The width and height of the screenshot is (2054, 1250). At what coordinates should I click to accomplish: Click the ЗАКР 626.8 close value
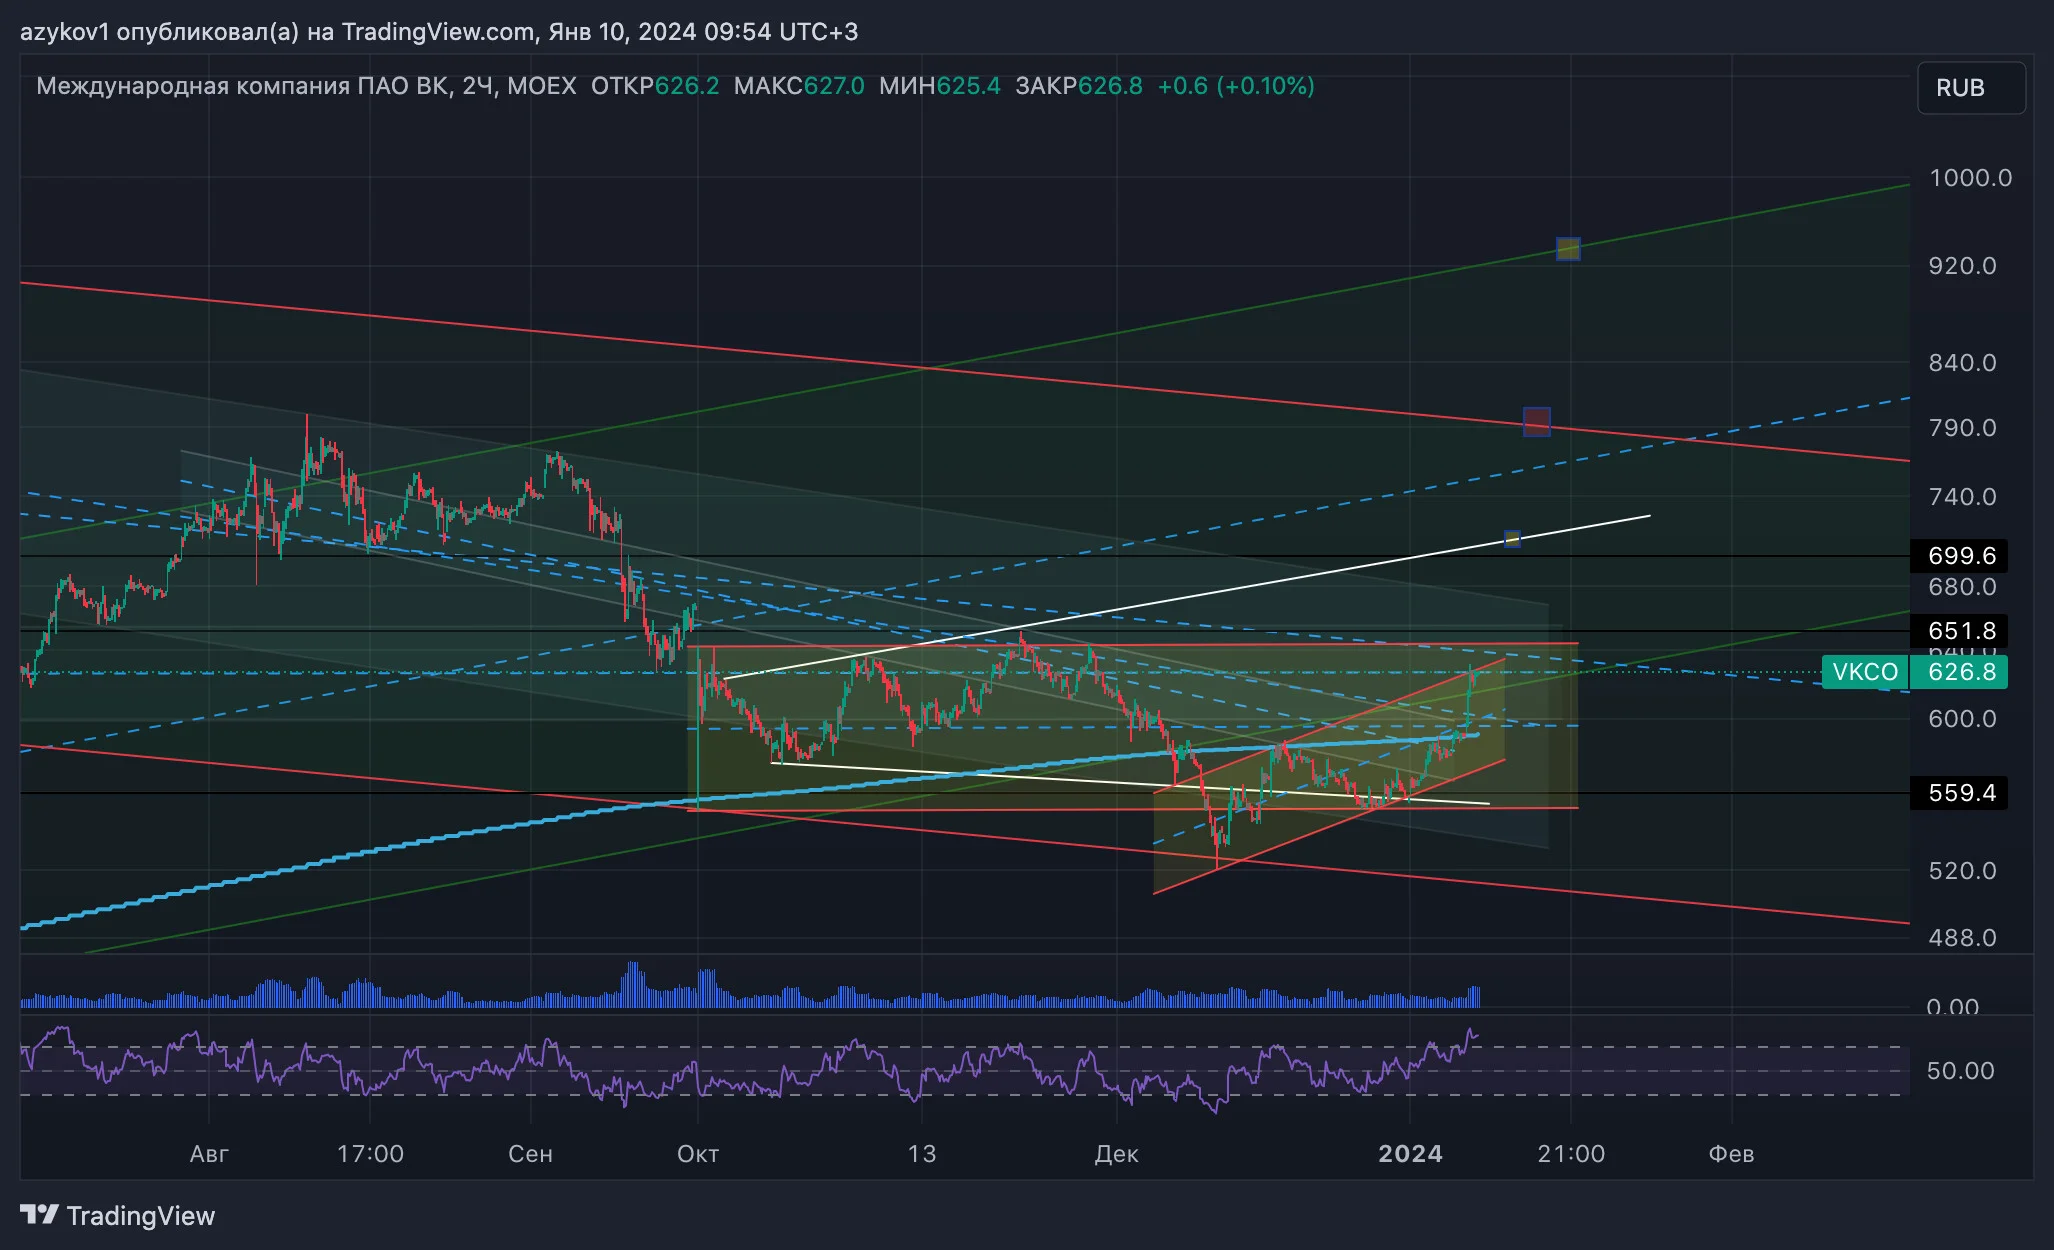[x=1079, y=86]
